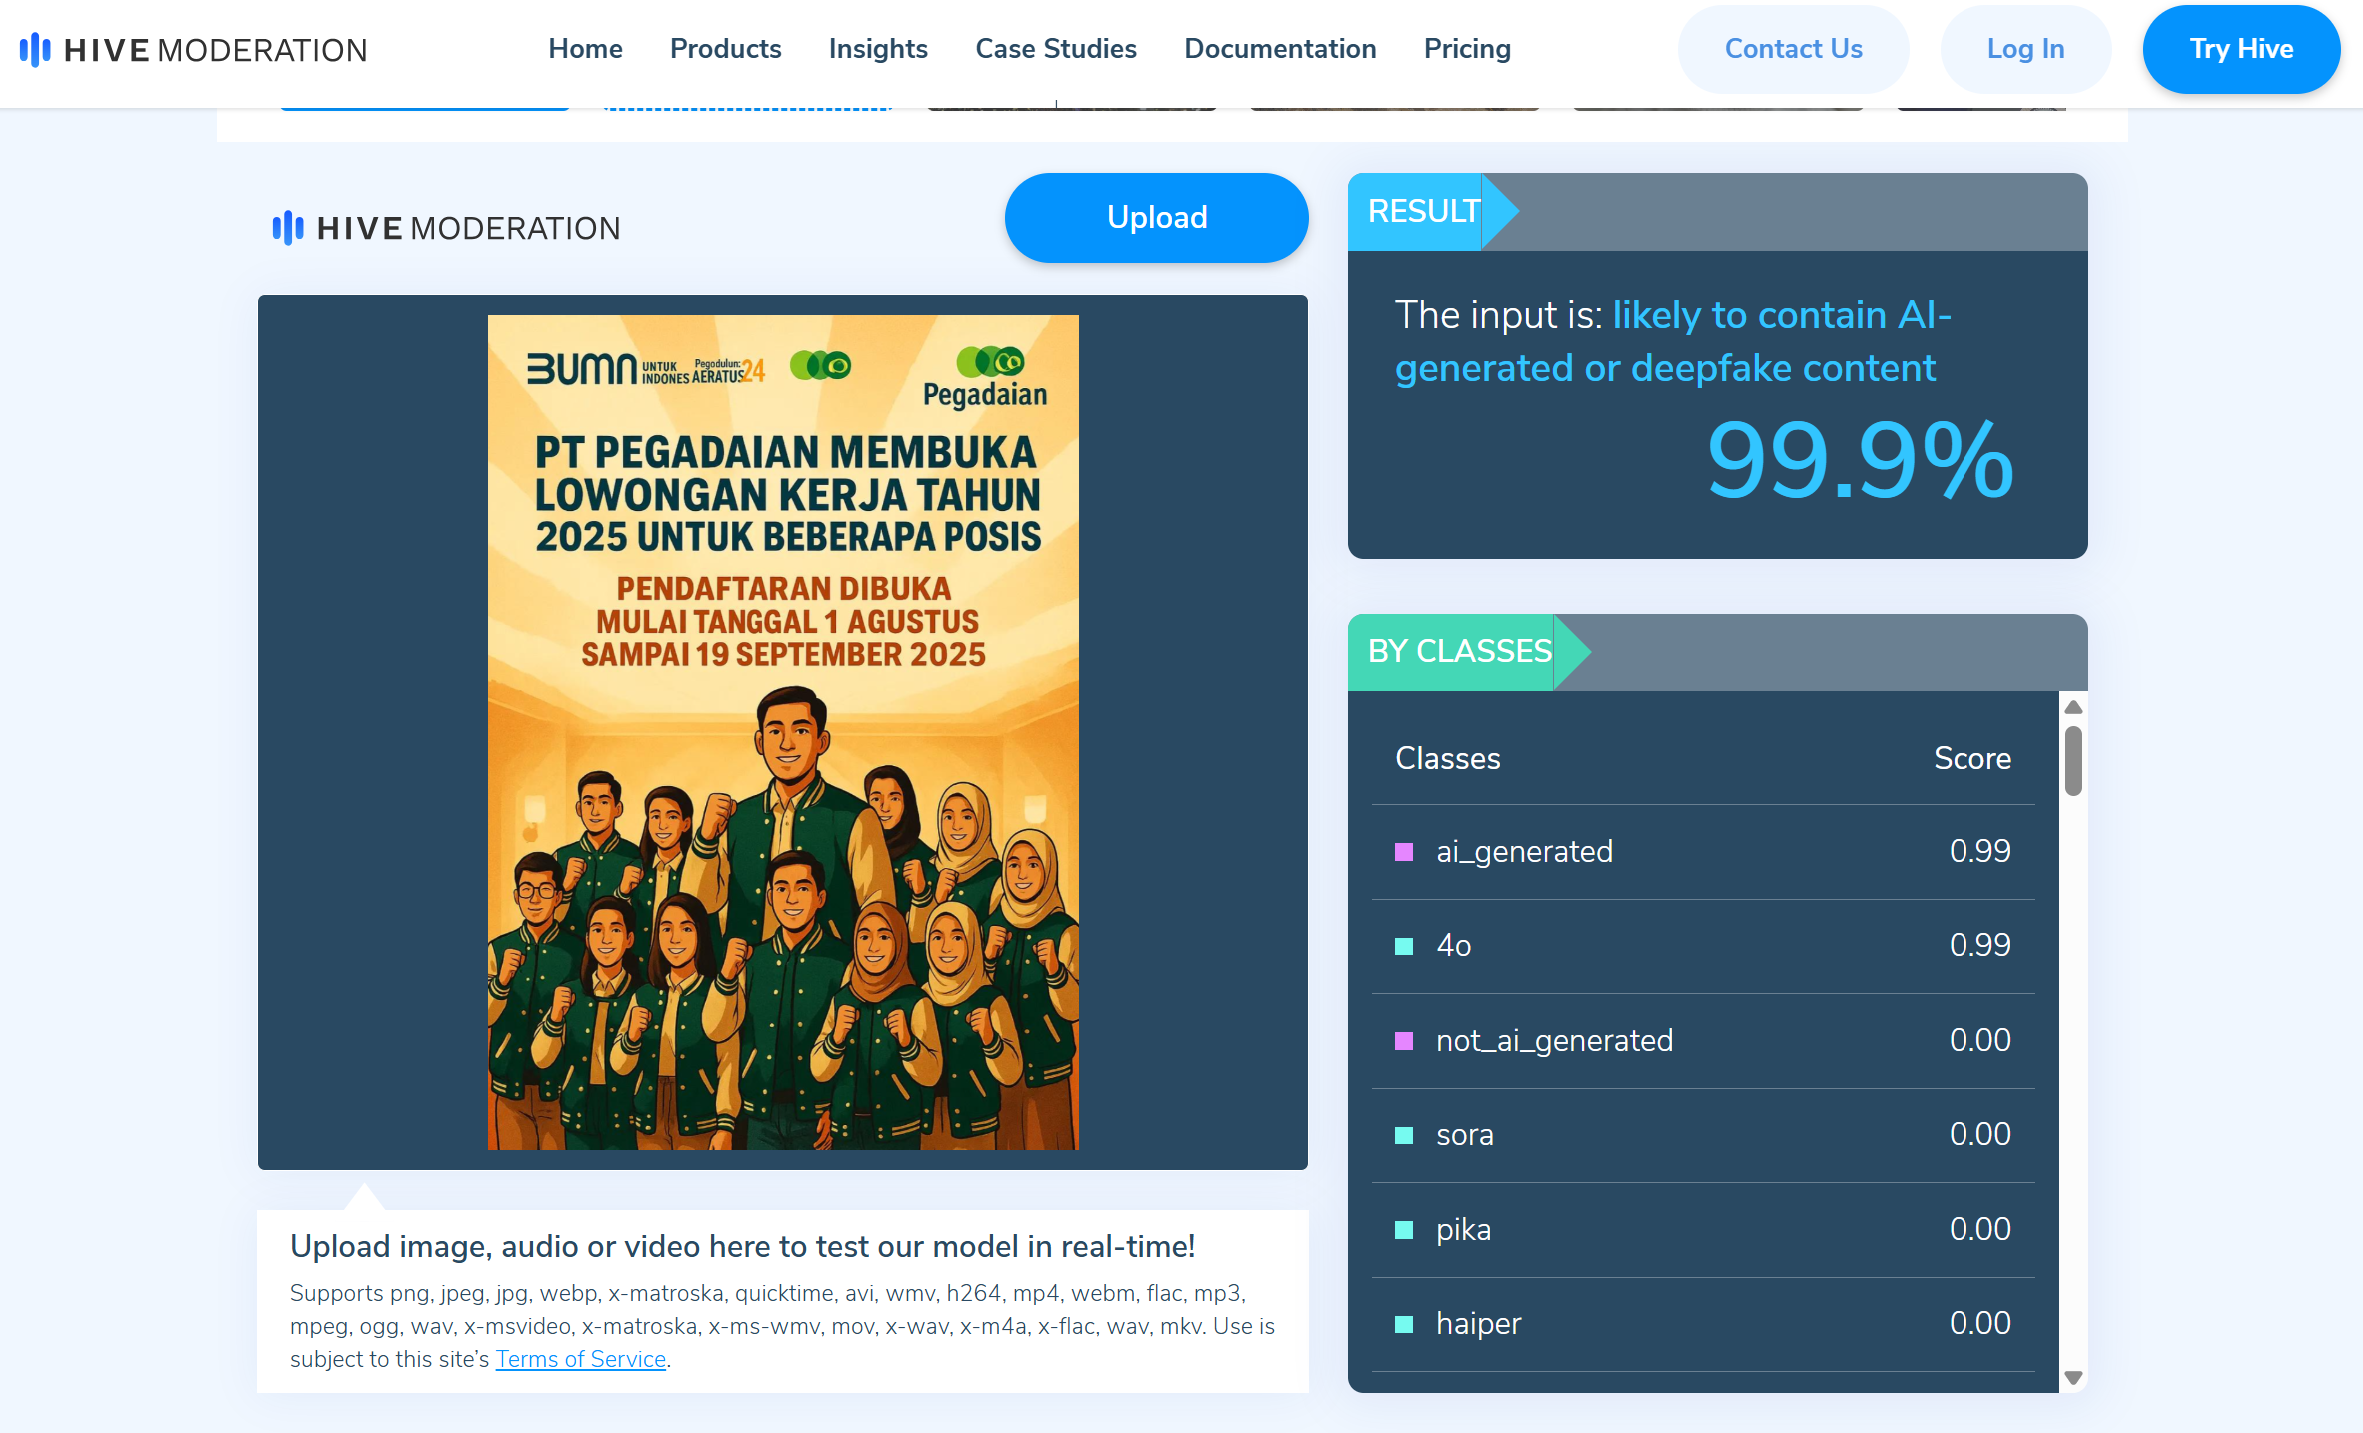Click the BY CLASSES panel header tag
Screen dimensions: 2363x1433
1468,652
